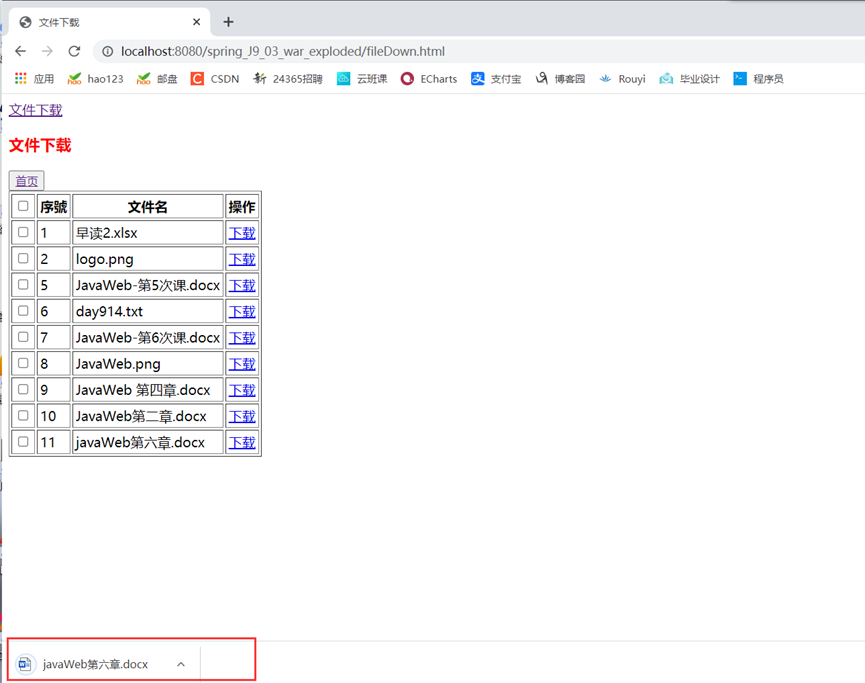
Task: Reload the page with the refresh icon
Action: click(74, 51)
